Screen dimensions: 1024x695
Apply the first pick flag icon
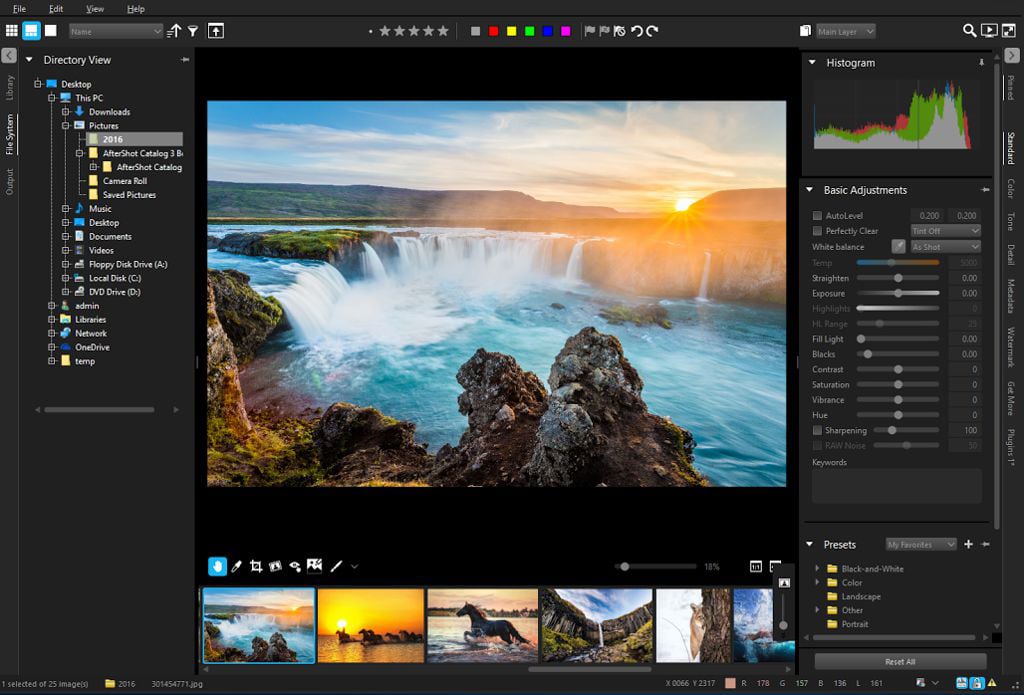[x=590, y=31]
